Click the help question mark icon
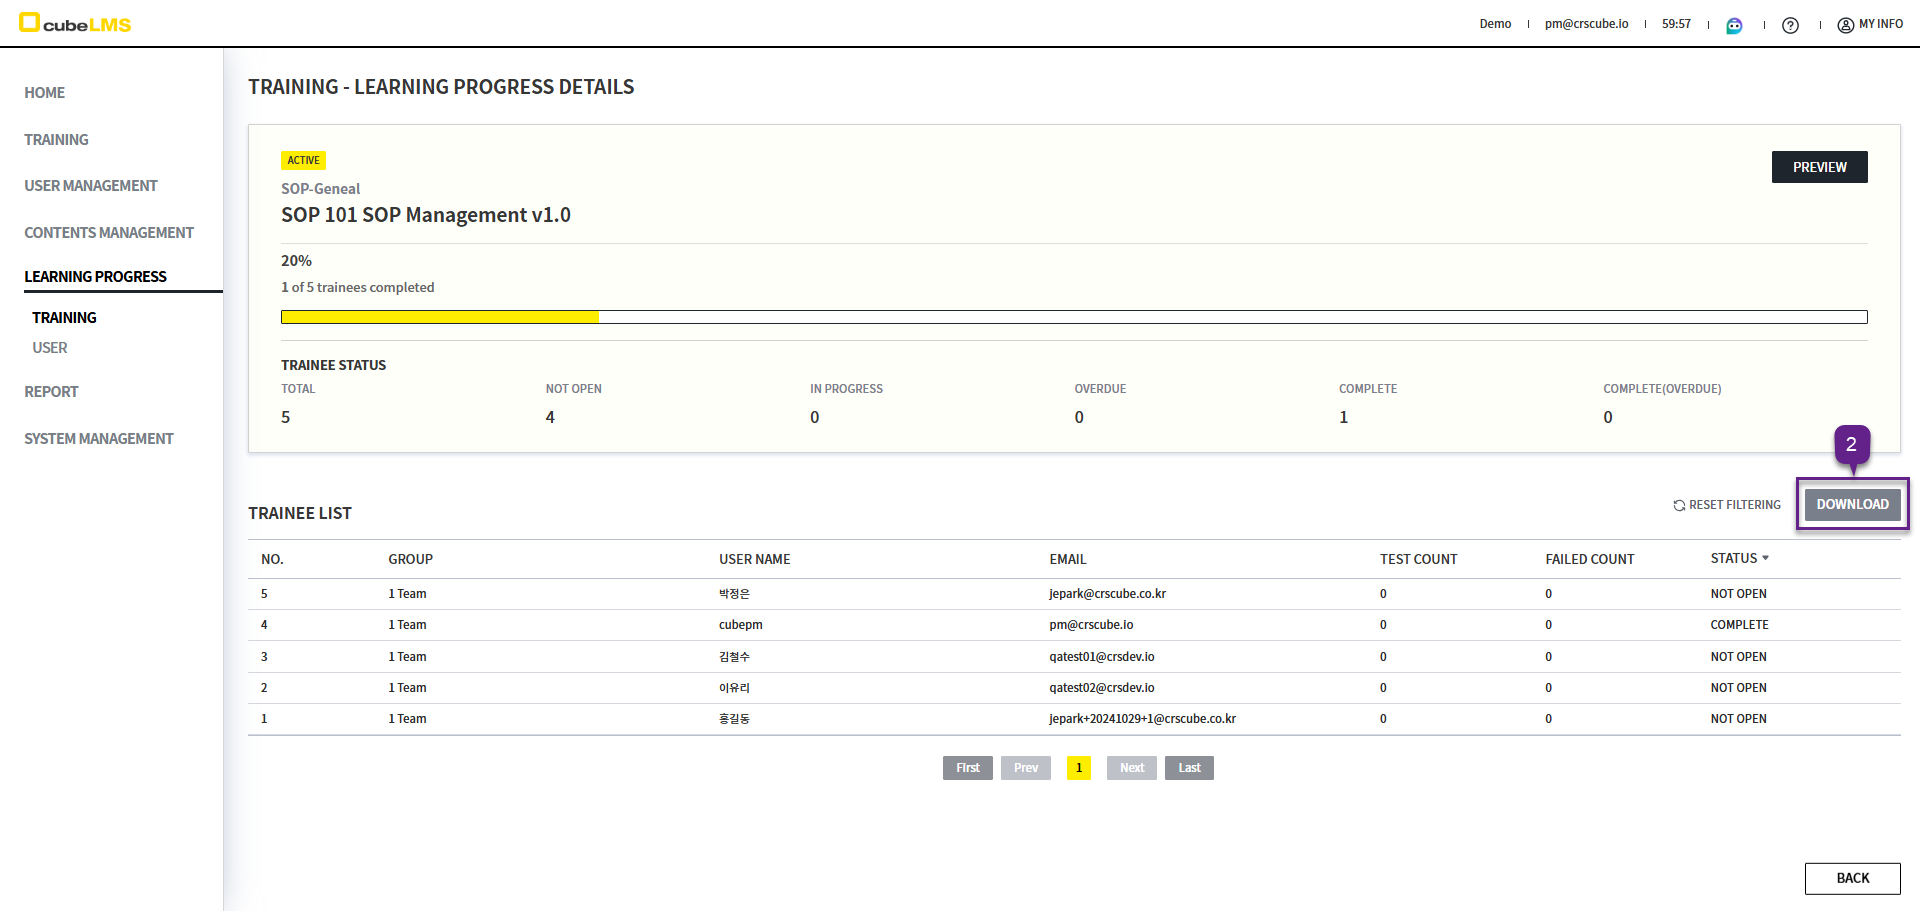1920x911 pixels. (1790, 25)
